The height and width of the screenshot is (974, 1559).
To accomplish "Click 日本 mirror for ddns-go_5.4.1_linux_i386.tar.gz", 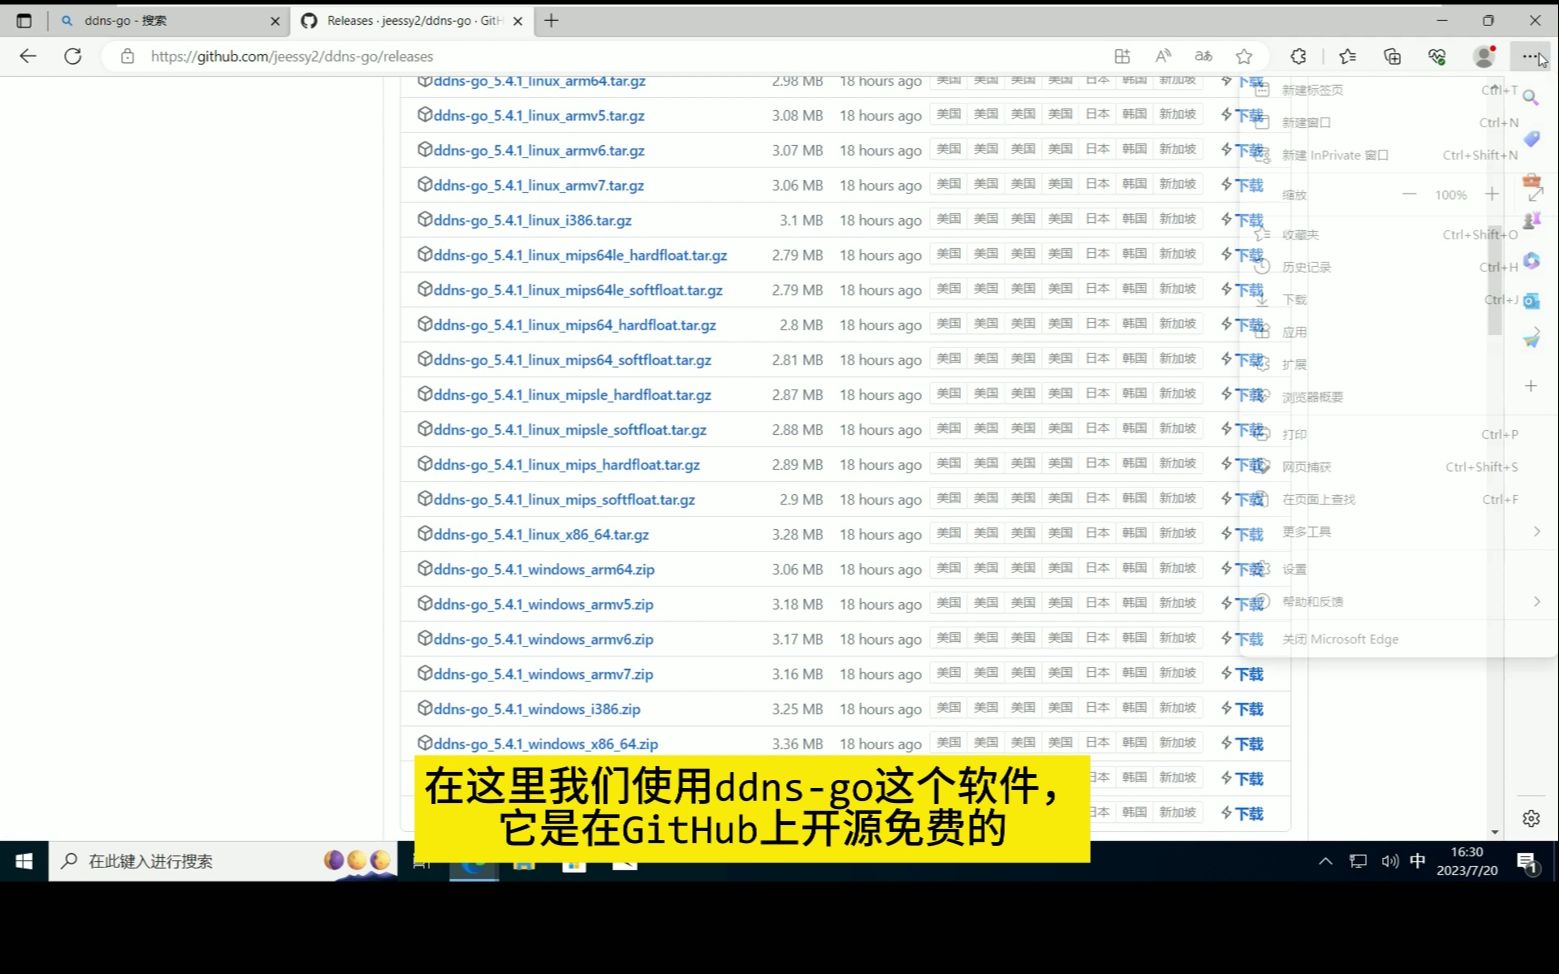I will (x=1097, y=219).
